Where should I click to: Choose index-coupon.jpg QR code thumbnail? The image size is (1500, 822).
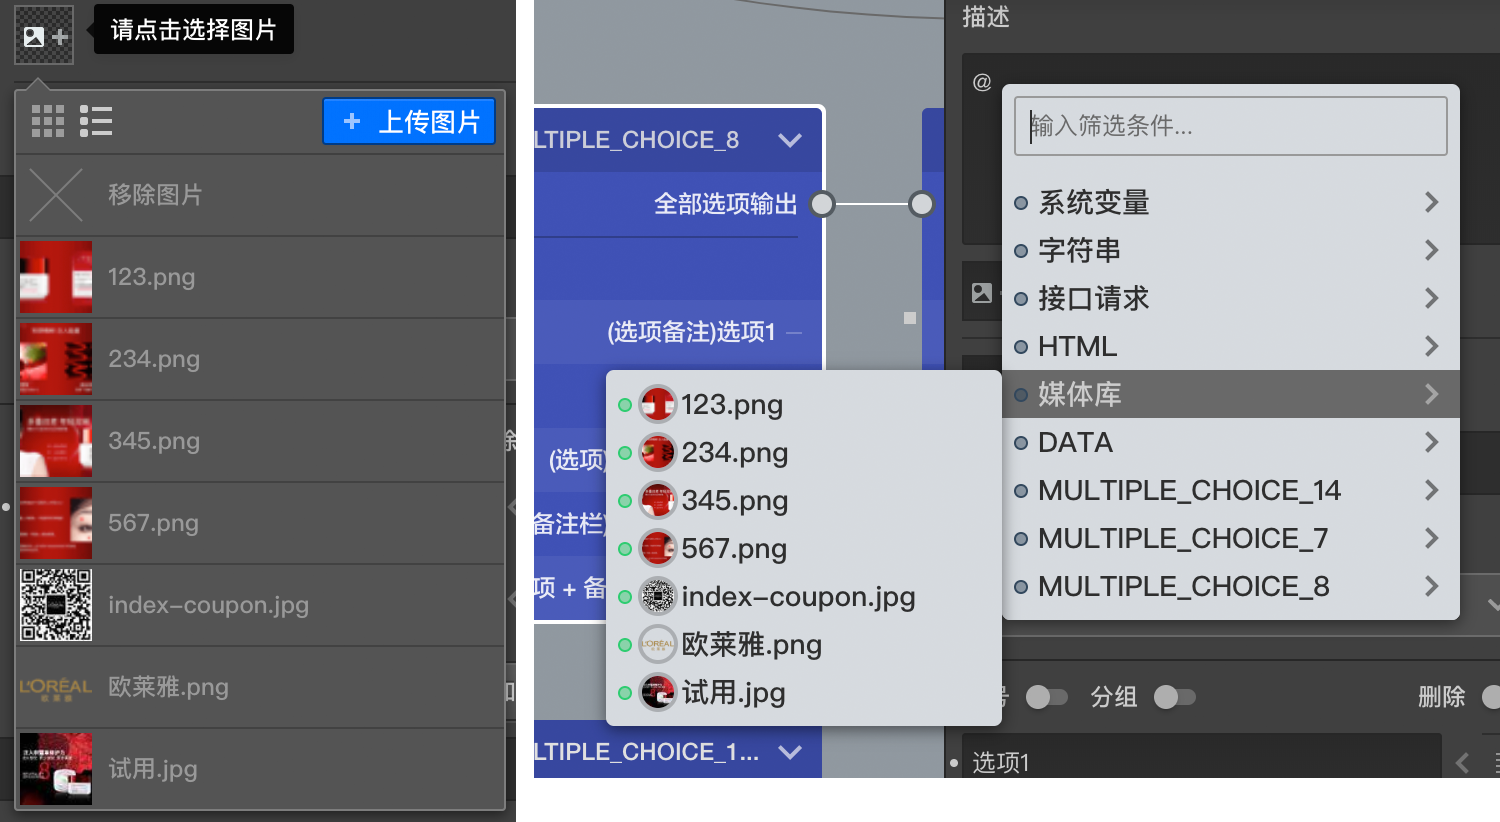pyautogui.click(x=56, y=605)
